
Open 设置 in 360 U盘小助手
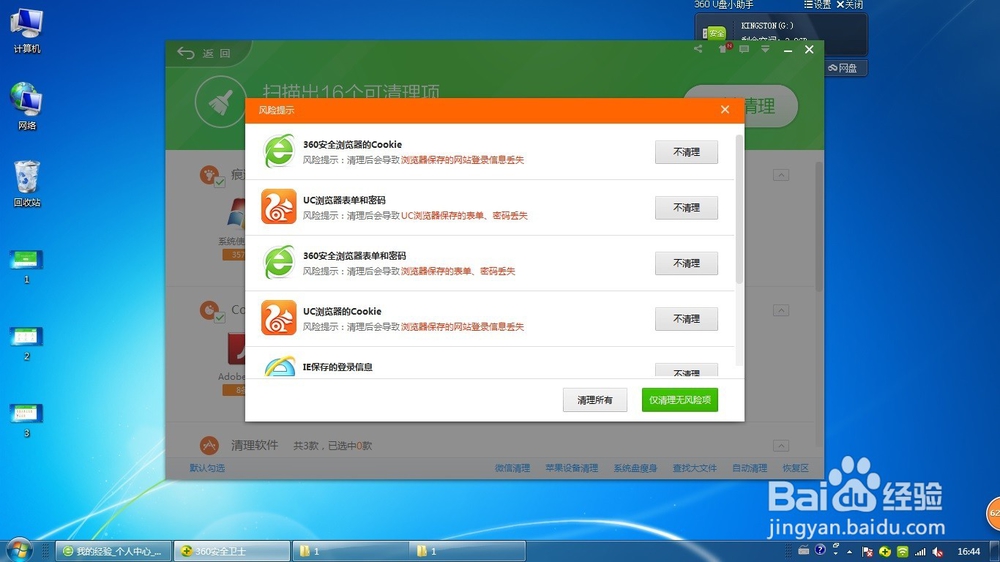click(817, 4)
